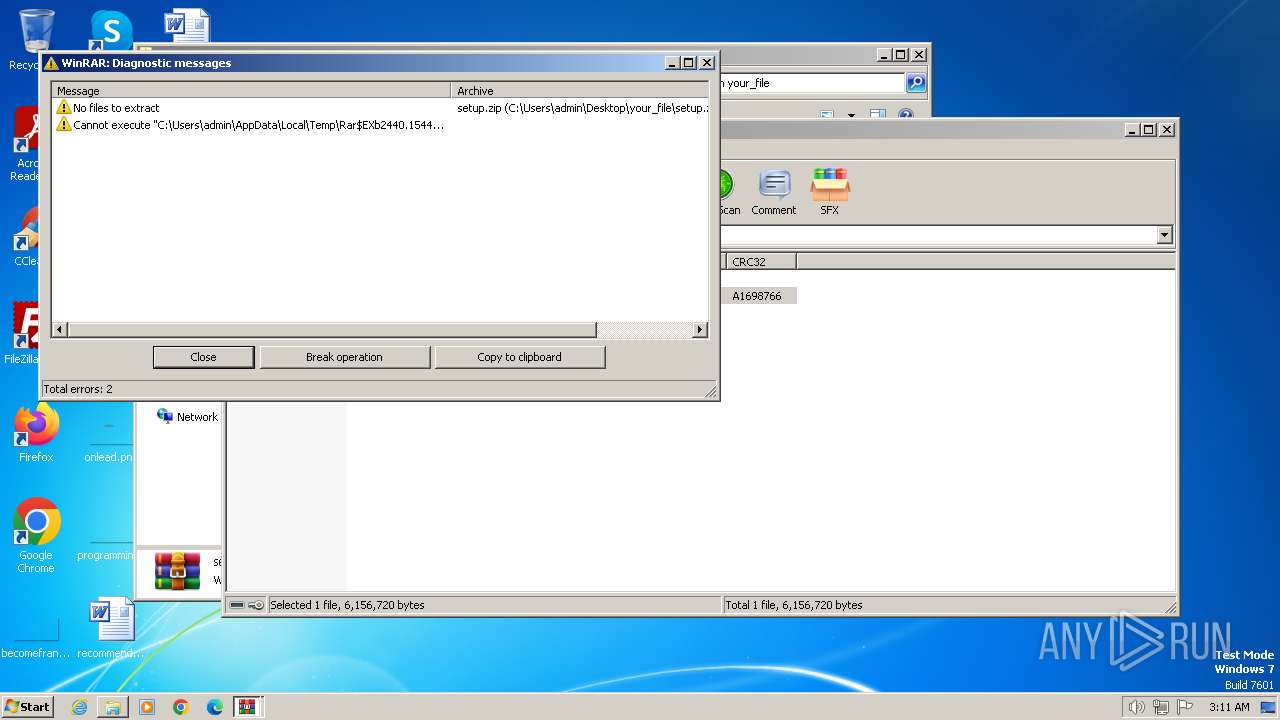Viewport: 1280px width, 720px height.
Task: Click the left arrow of the horizontal scrollbar
Action: coord(60,330)
